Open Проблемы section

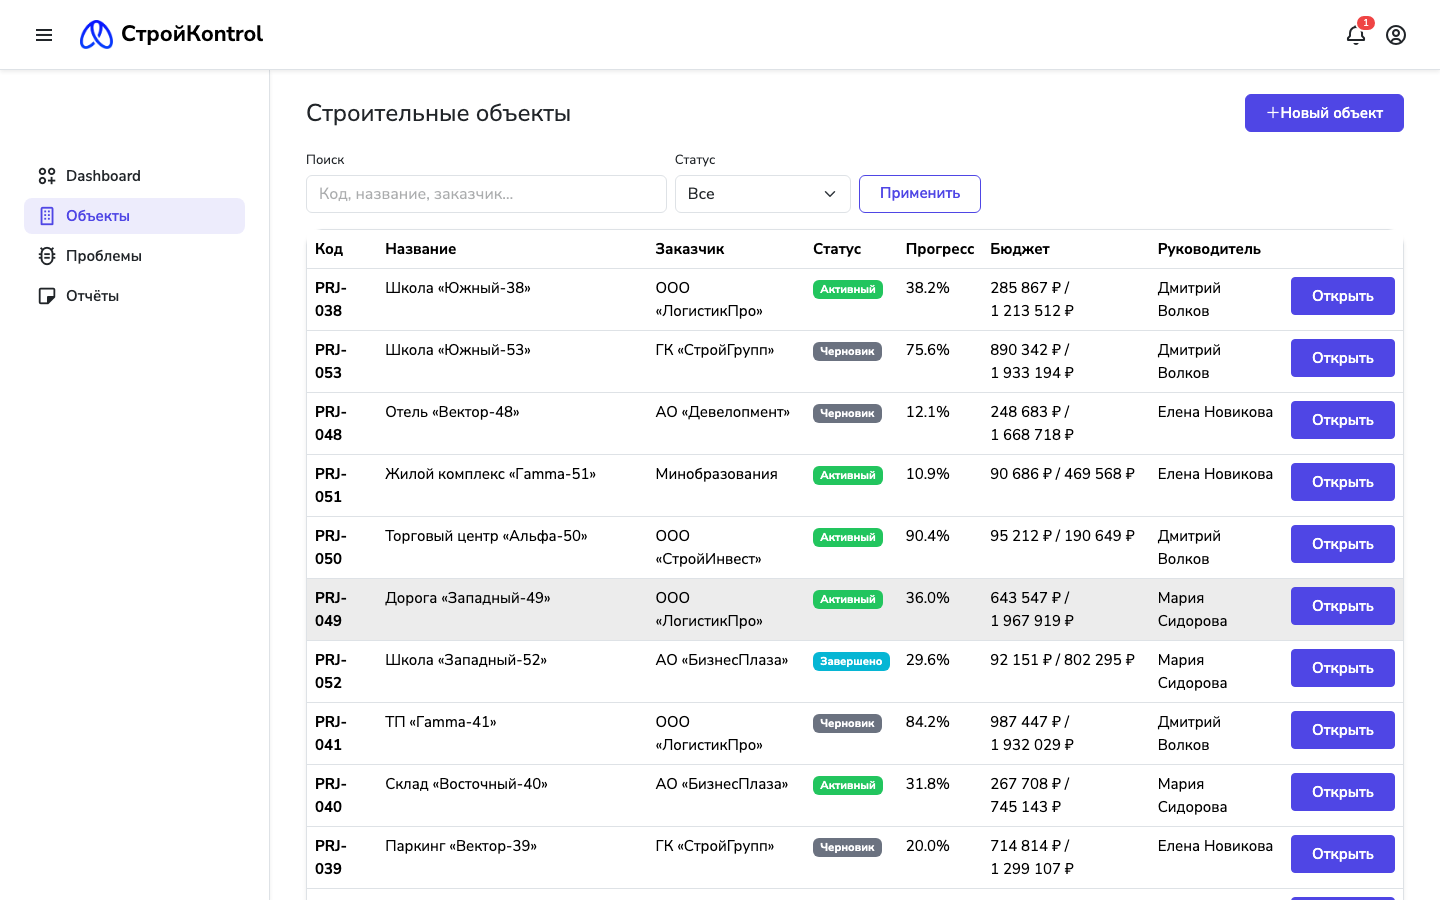[134, 256]
